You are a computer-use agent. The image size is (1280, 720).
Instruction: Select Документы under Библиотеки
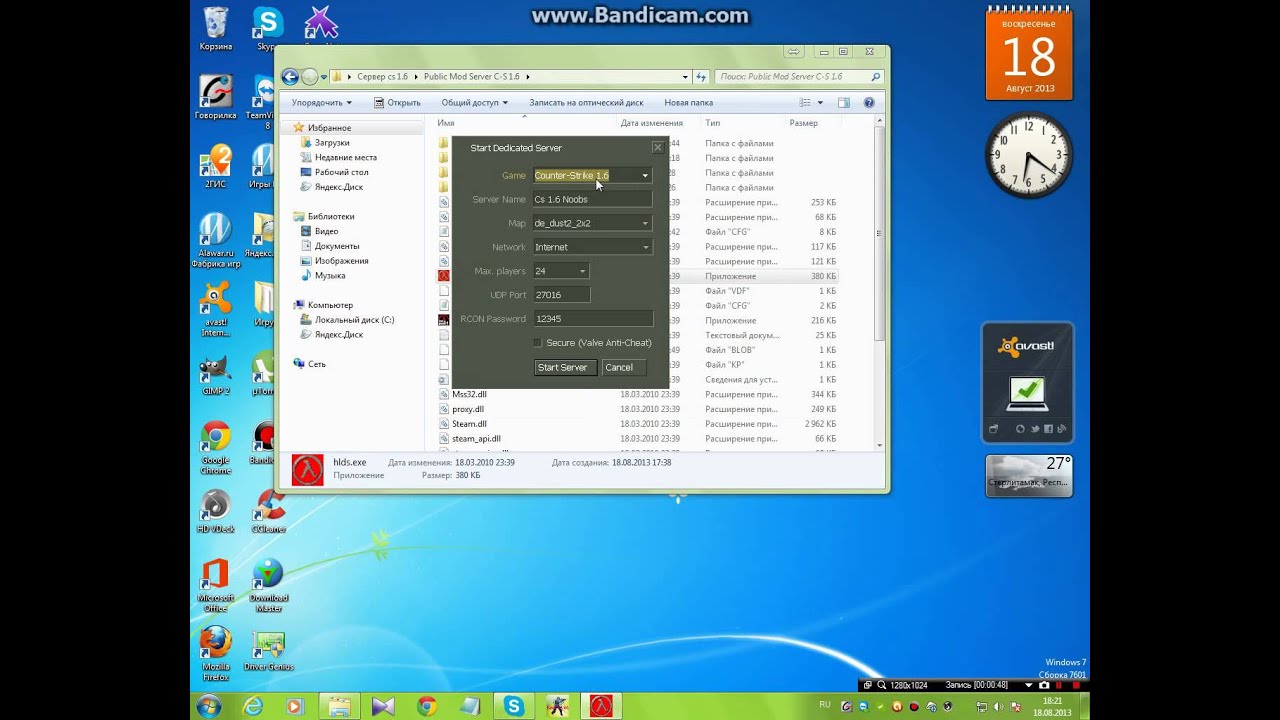pos(337,246)
